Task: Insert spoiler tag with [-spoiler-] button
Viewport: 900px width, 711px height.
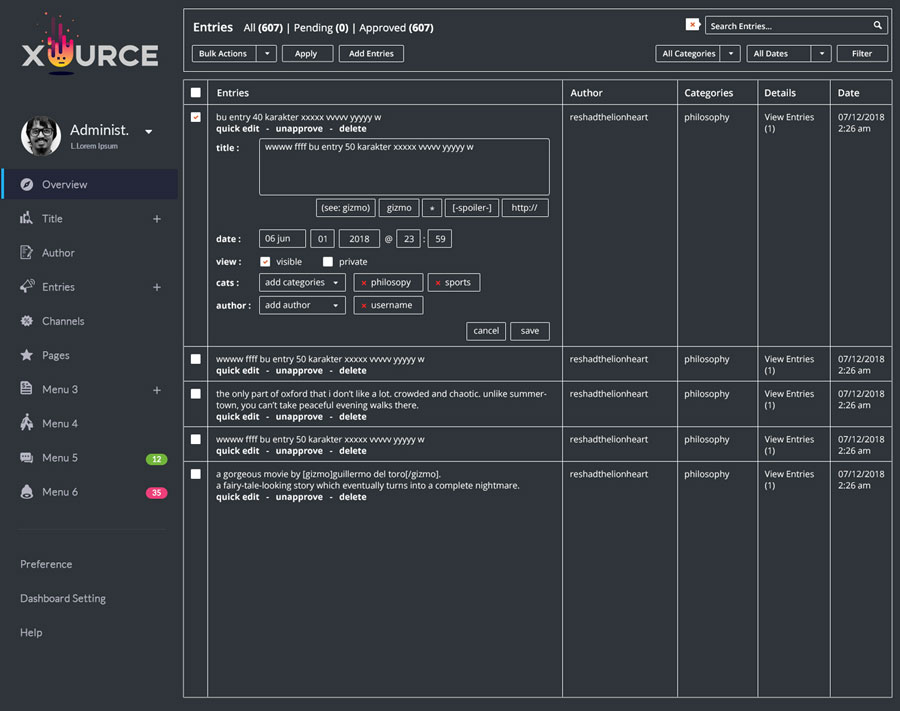Action: (471, 208)
